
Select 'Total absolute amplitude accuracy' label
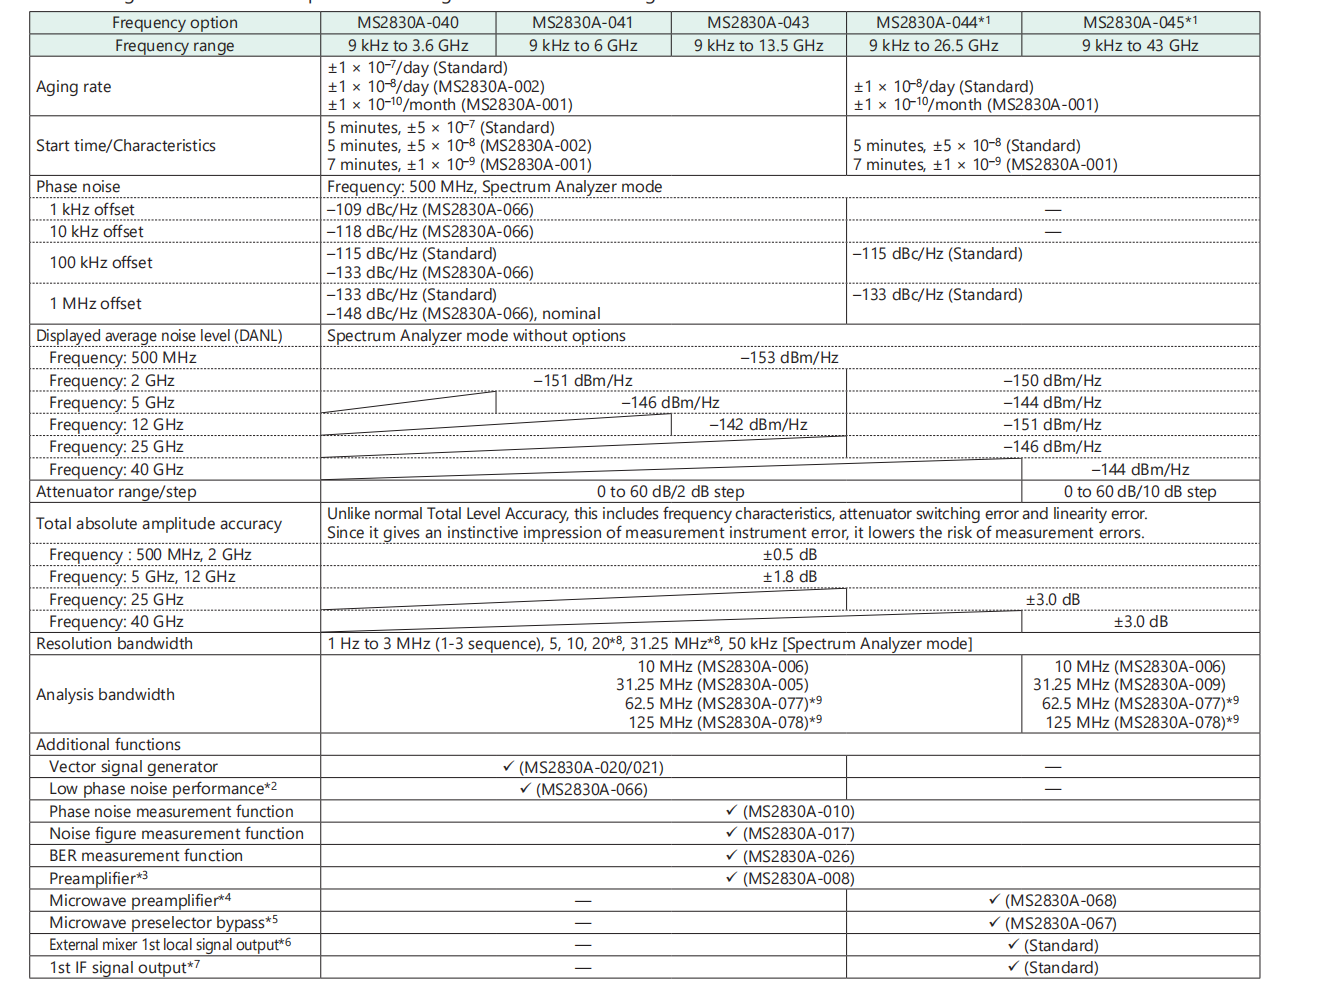159,524
